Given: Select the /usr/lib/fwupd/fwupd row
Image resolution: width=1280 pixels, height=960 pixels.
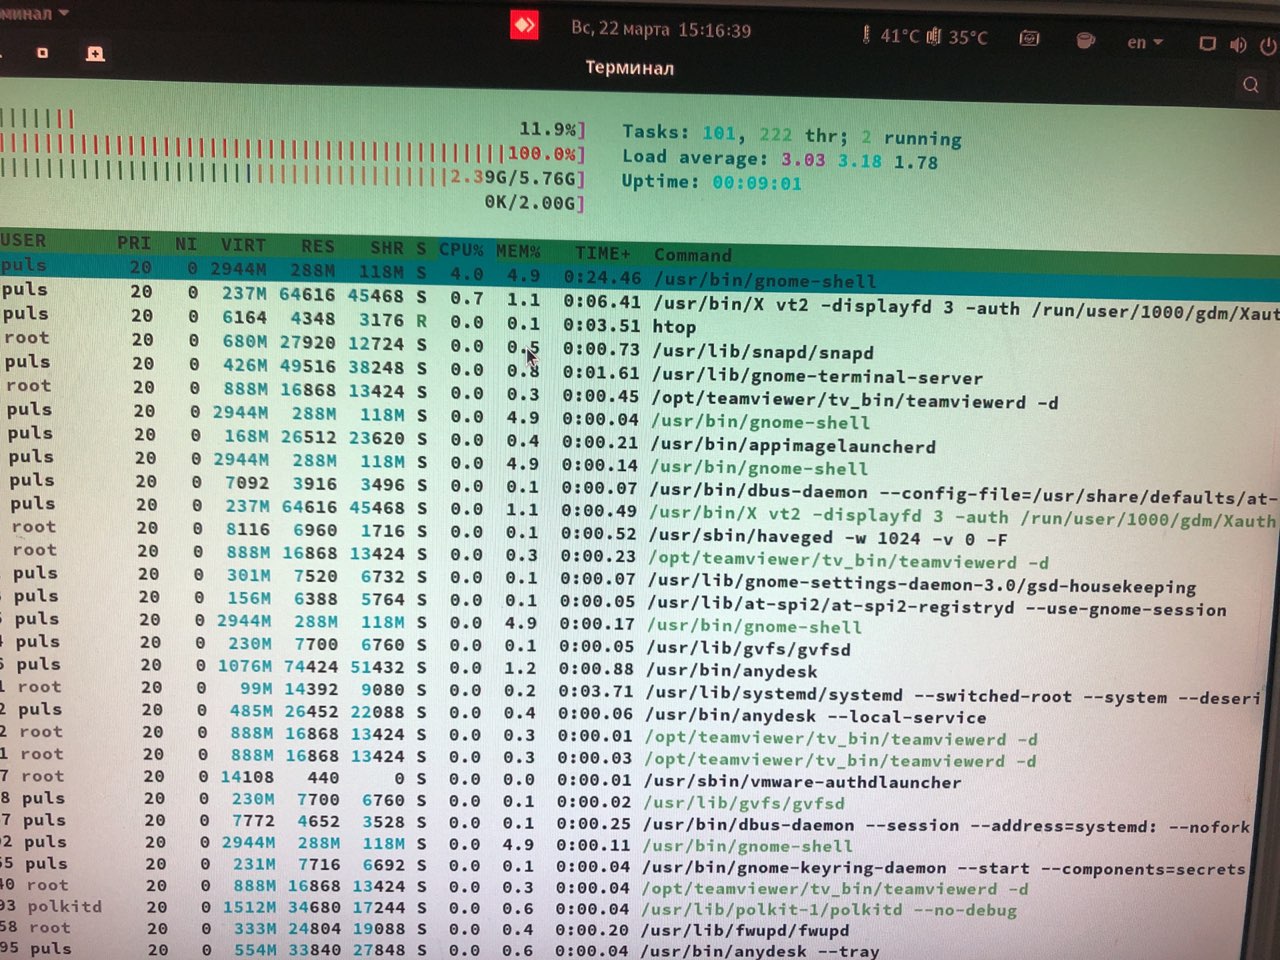Looking at the screenshot, I should [x=640, y=929].
